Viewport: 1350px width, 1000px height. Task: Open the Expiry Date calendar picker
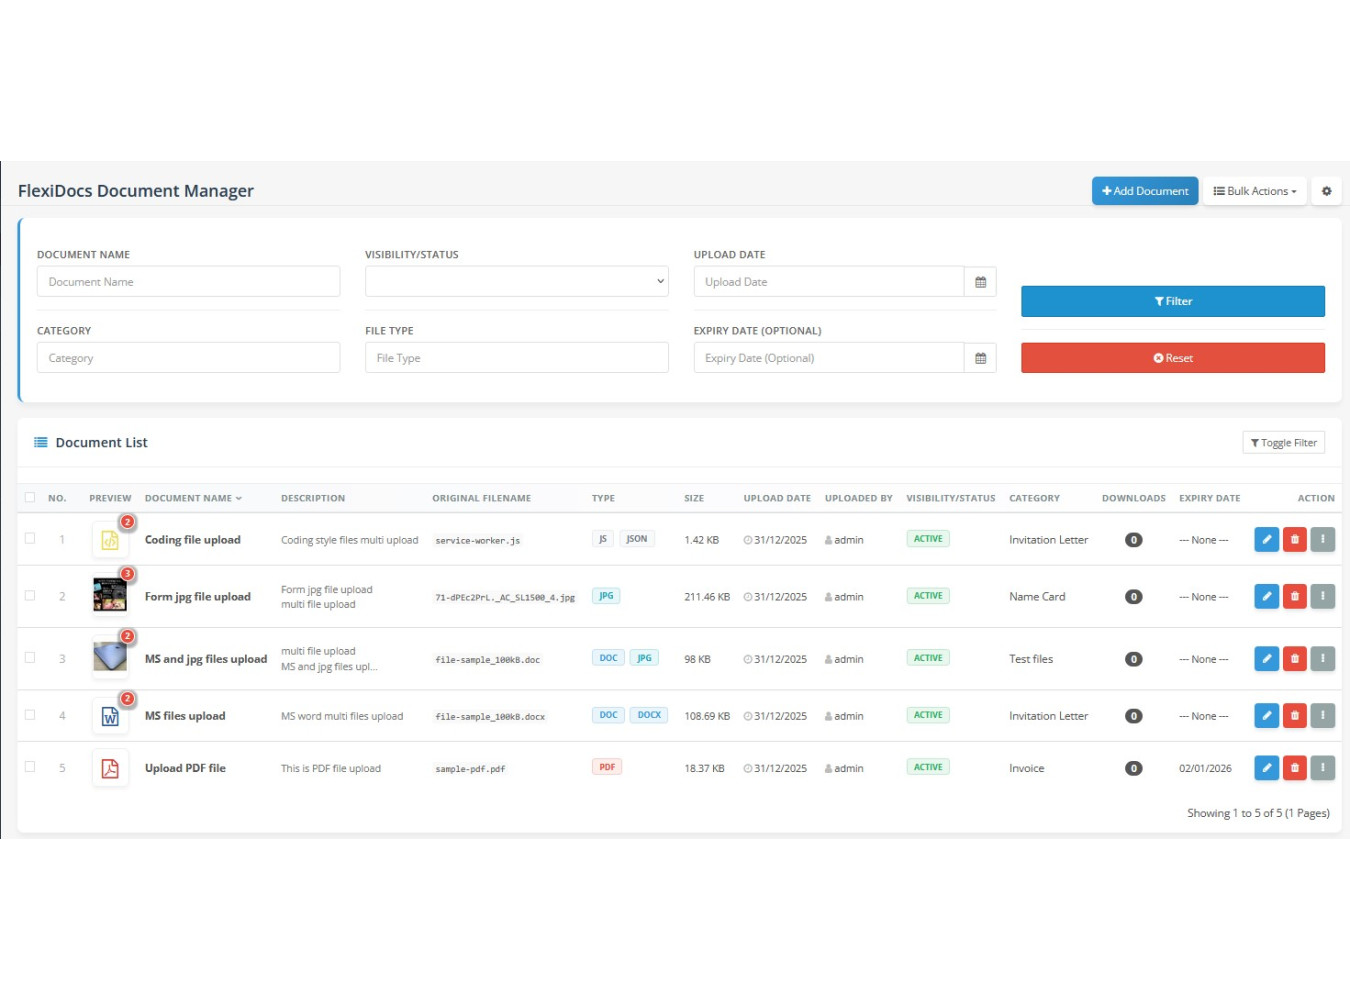tap(980, 357)
